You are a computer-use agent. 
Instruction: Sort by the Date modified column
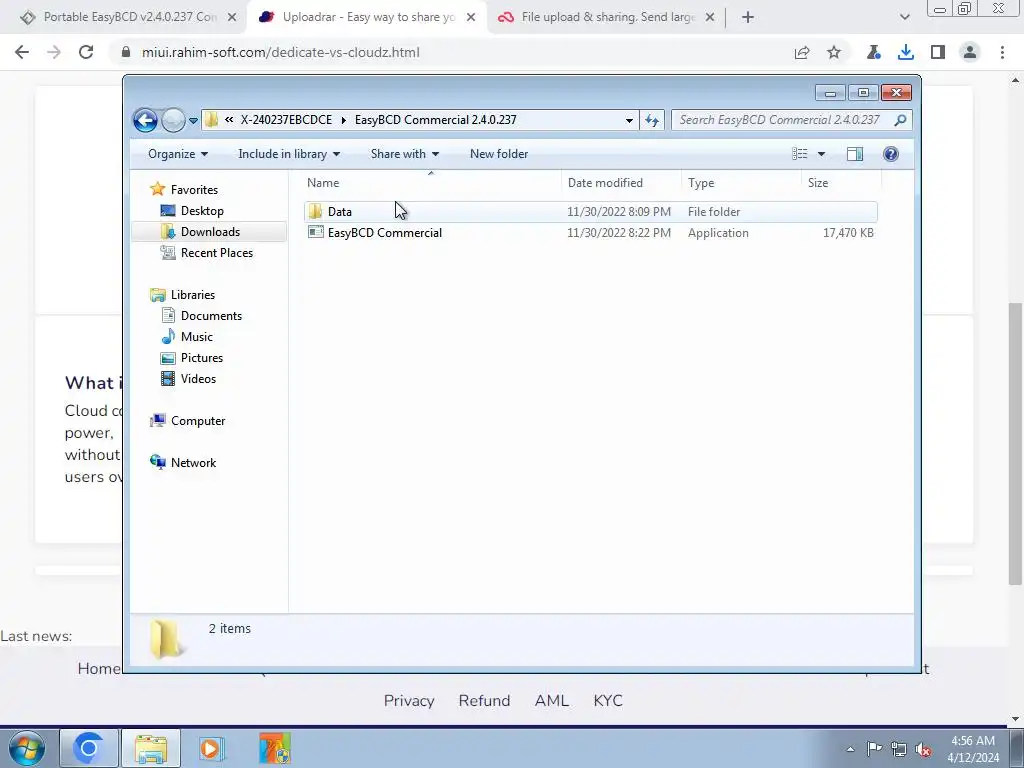coord(621,183)
